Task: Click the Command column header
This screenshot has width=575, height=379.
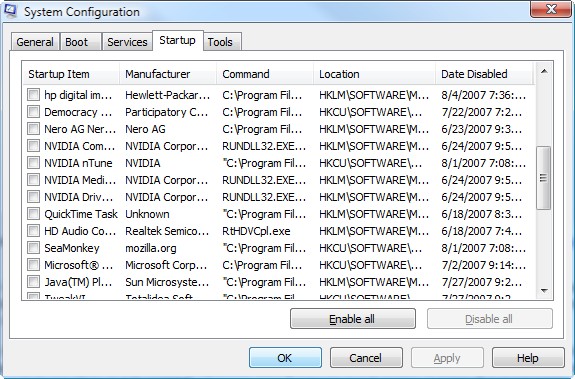Action: tap(265, 74)
